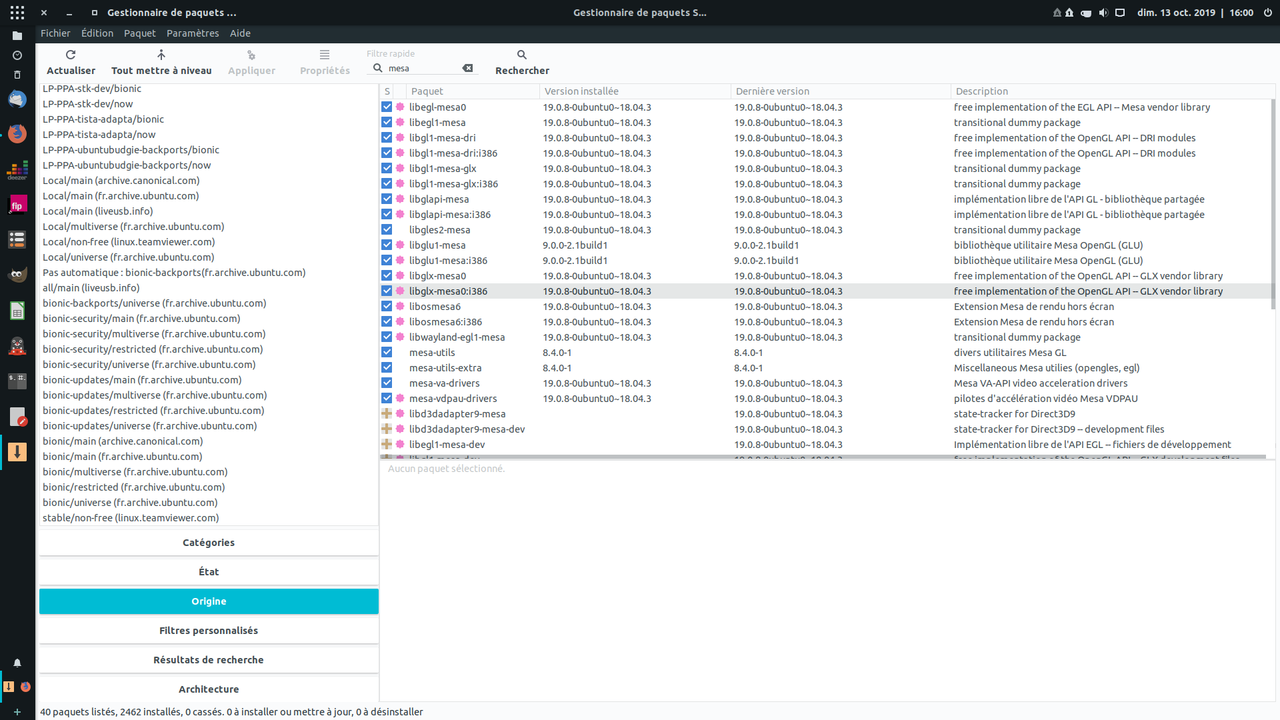Click the Actualiser reload icon
Screen dimensions: 1280x720
click(x=71, y=55)
